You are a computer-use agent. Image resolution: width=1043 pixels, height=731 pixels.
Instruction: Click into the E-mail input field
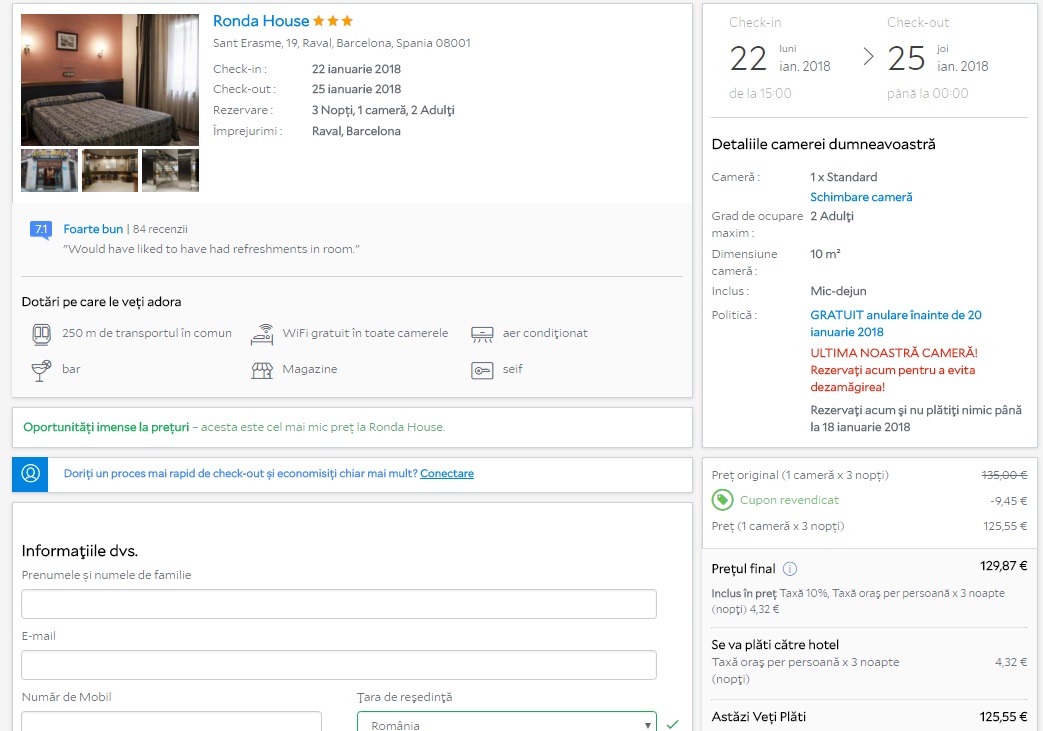[x=339, y=665]
